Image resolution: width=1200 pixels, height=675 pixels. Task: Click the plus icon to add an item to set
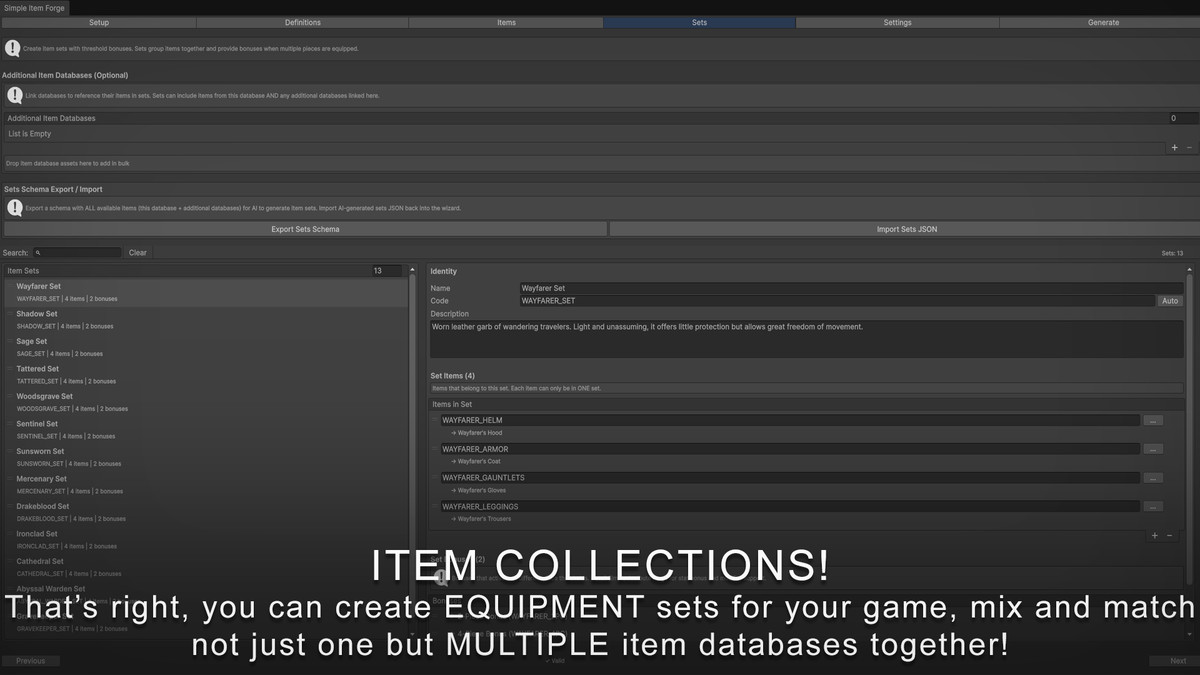pyautogui.click(x=1154, y=535)
